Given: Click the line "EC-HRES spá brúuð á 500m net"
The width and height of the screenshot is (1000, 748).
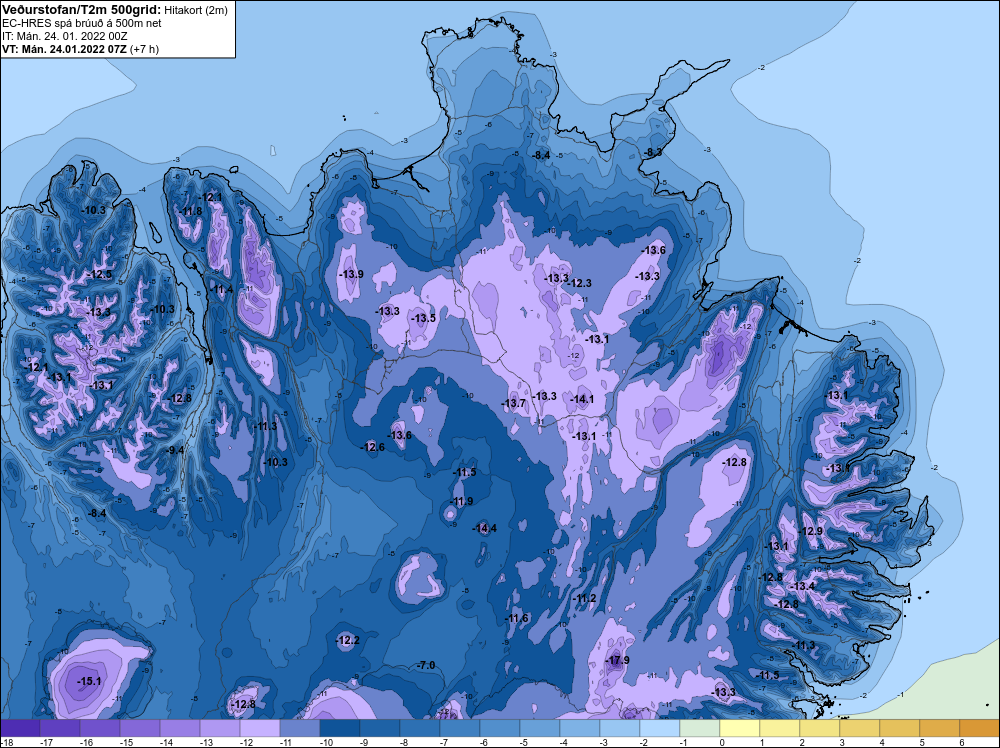Looking at the screenshot, I should (x=82, y=23).
